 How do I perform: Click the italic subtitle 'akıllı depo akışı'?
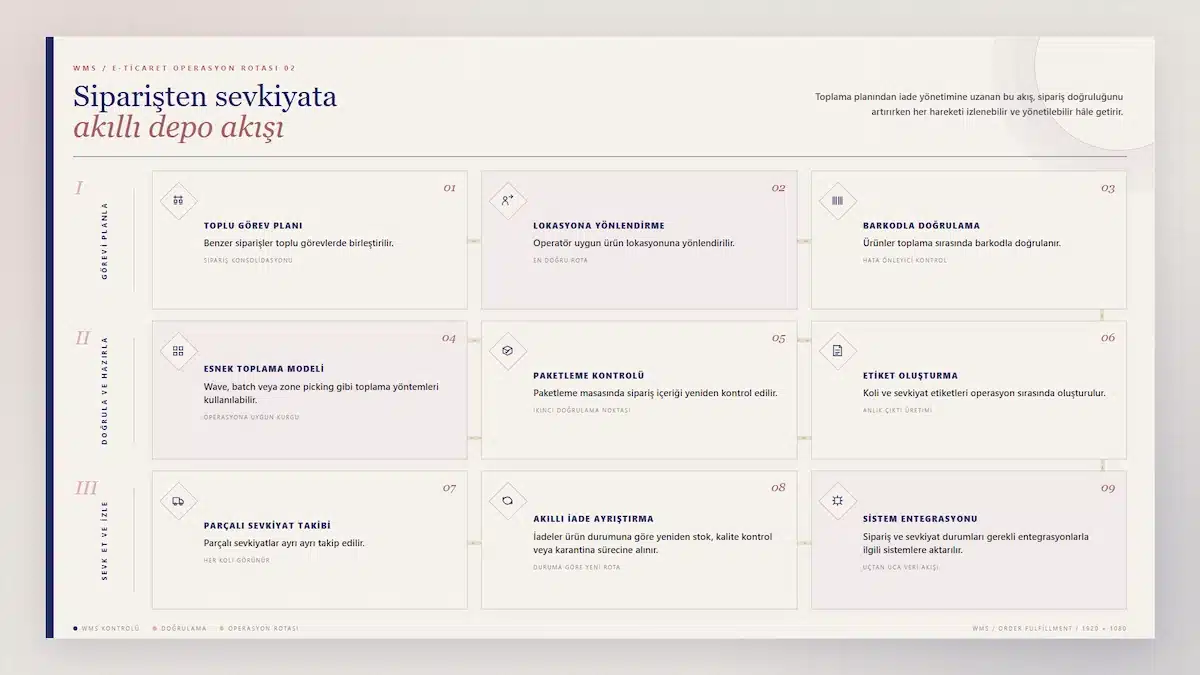(178, 128)
